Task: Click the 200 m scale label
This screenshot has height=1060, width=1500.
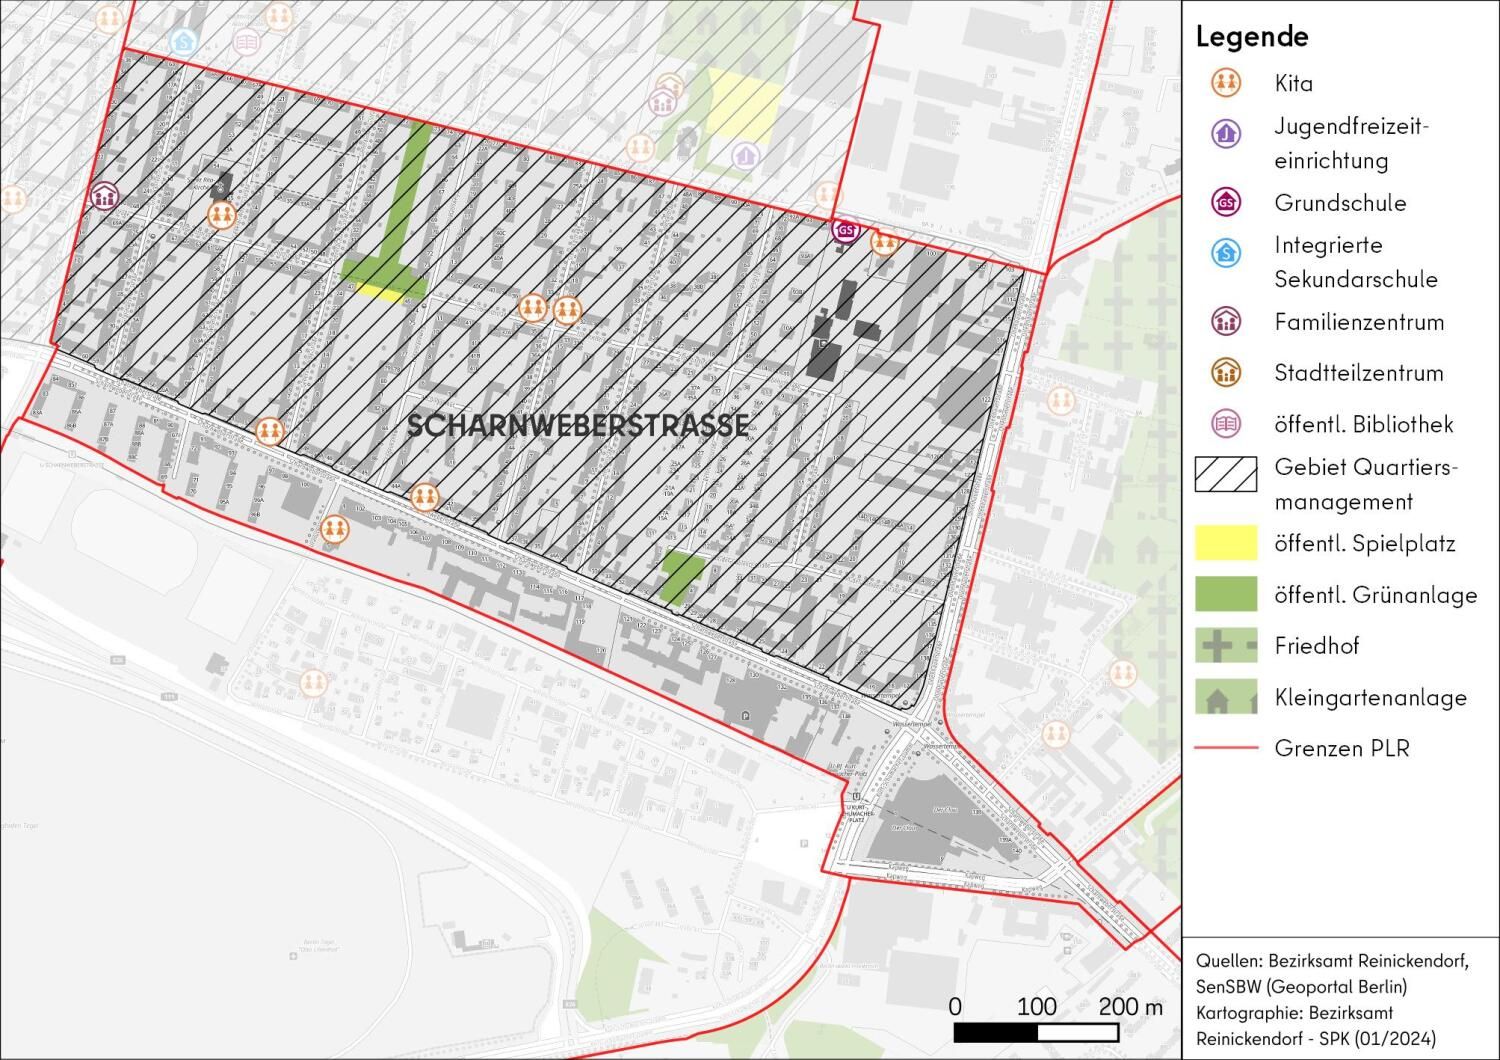Action: pos(1131,1006)
